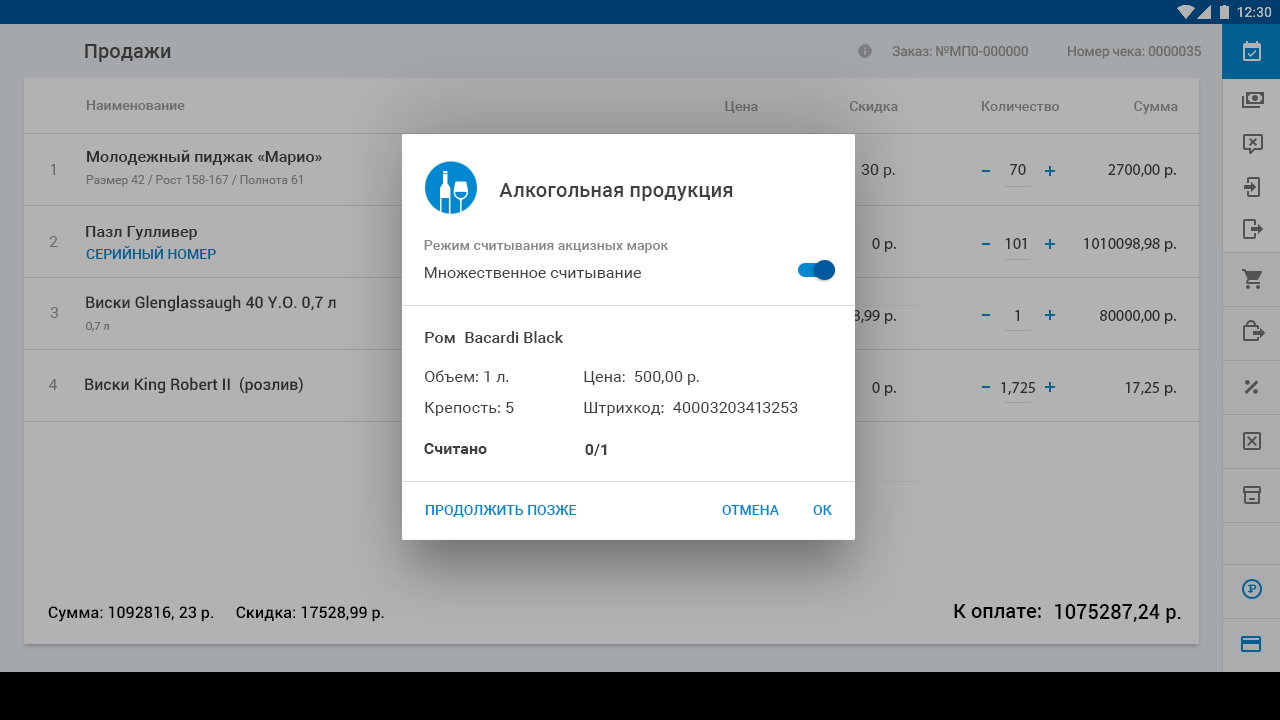Screen dimensions: 1280x720
Task: Click quantity field showing 1,725
Action: [x=1017, y=388]
